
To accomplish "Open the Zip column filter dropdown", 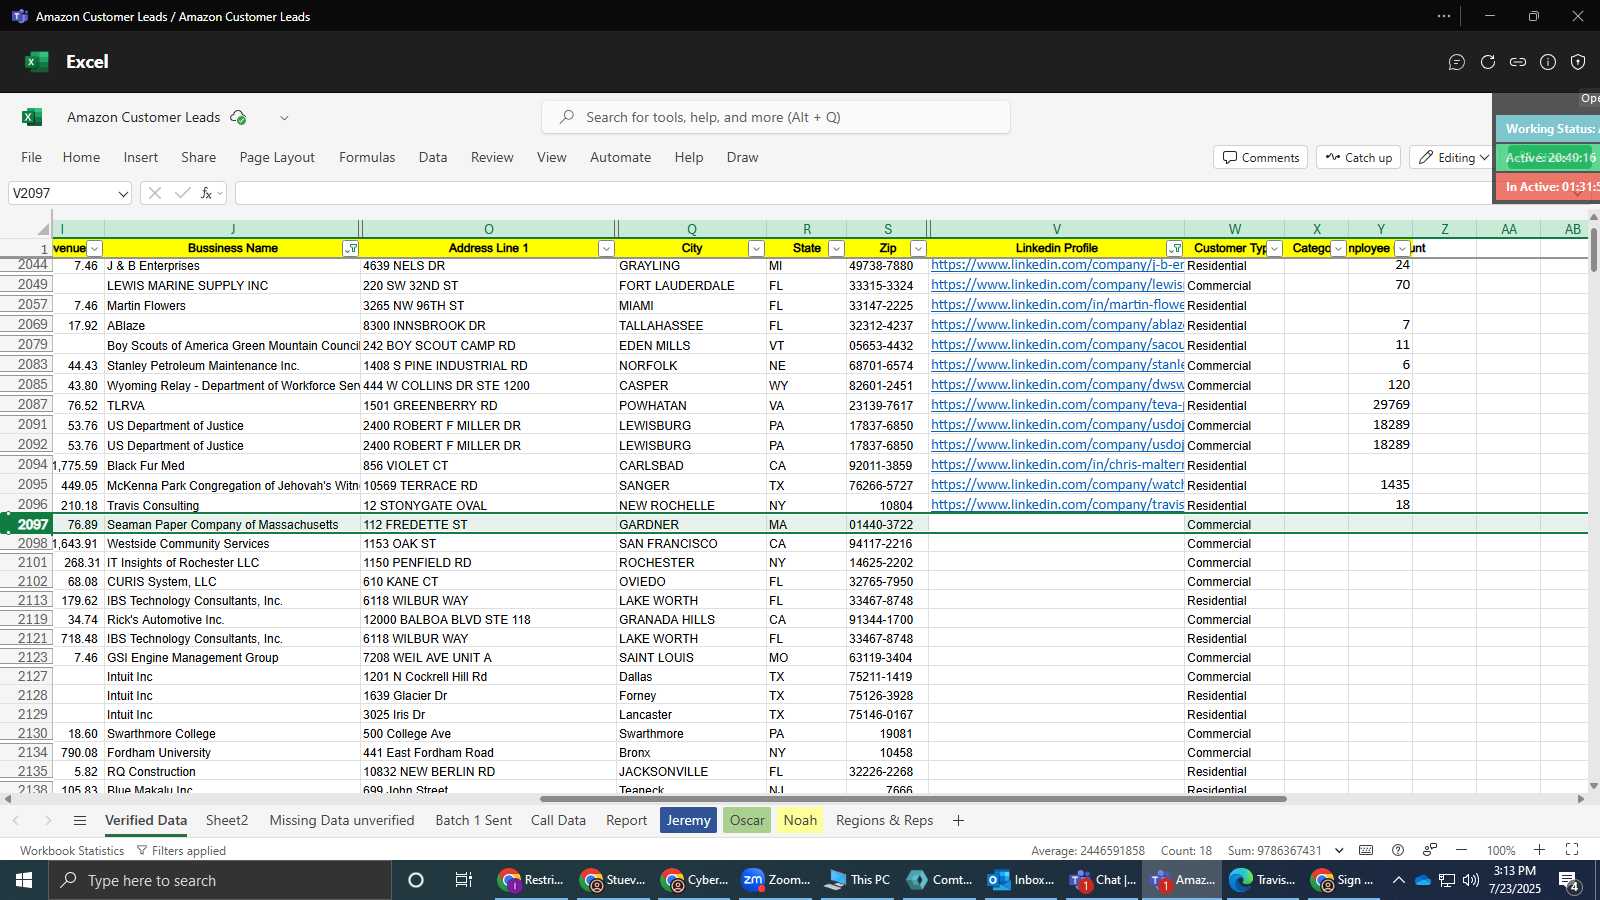I will tap(918, 248).
